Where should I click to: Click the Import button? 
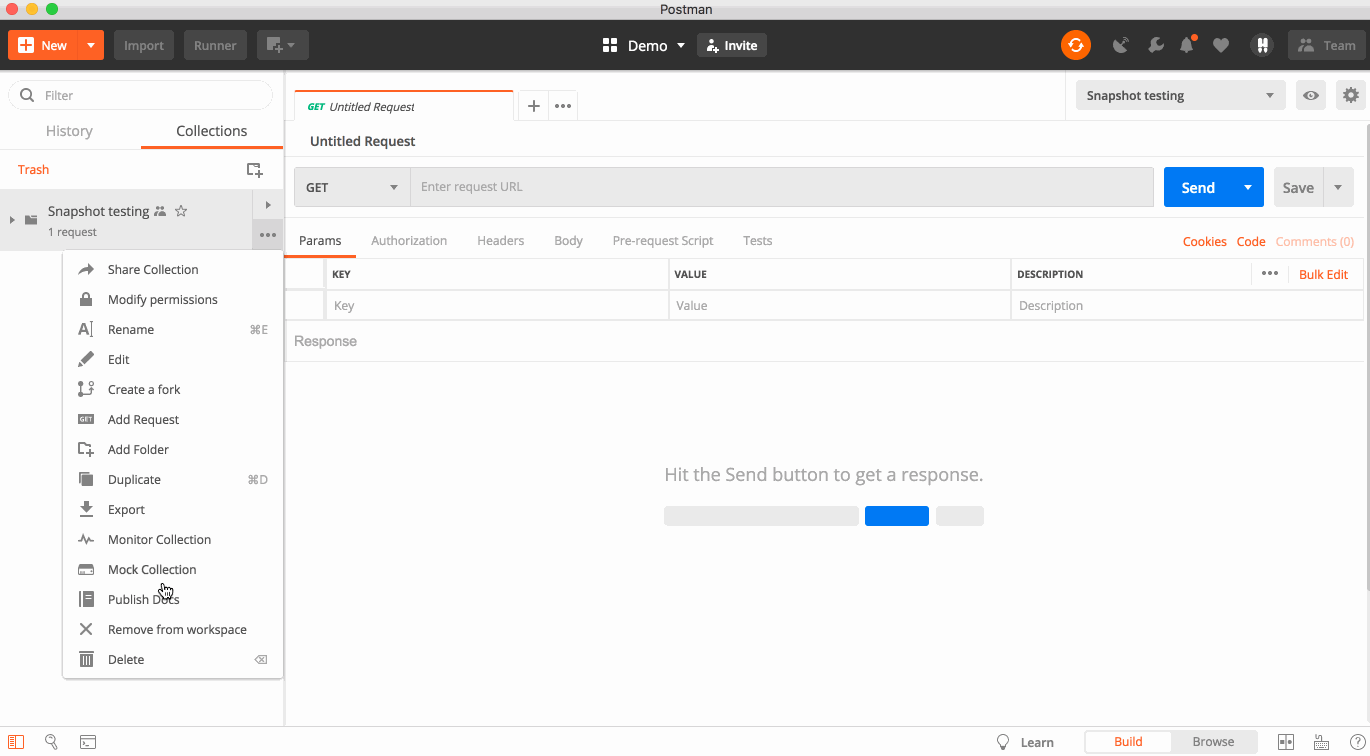(144, 45)
